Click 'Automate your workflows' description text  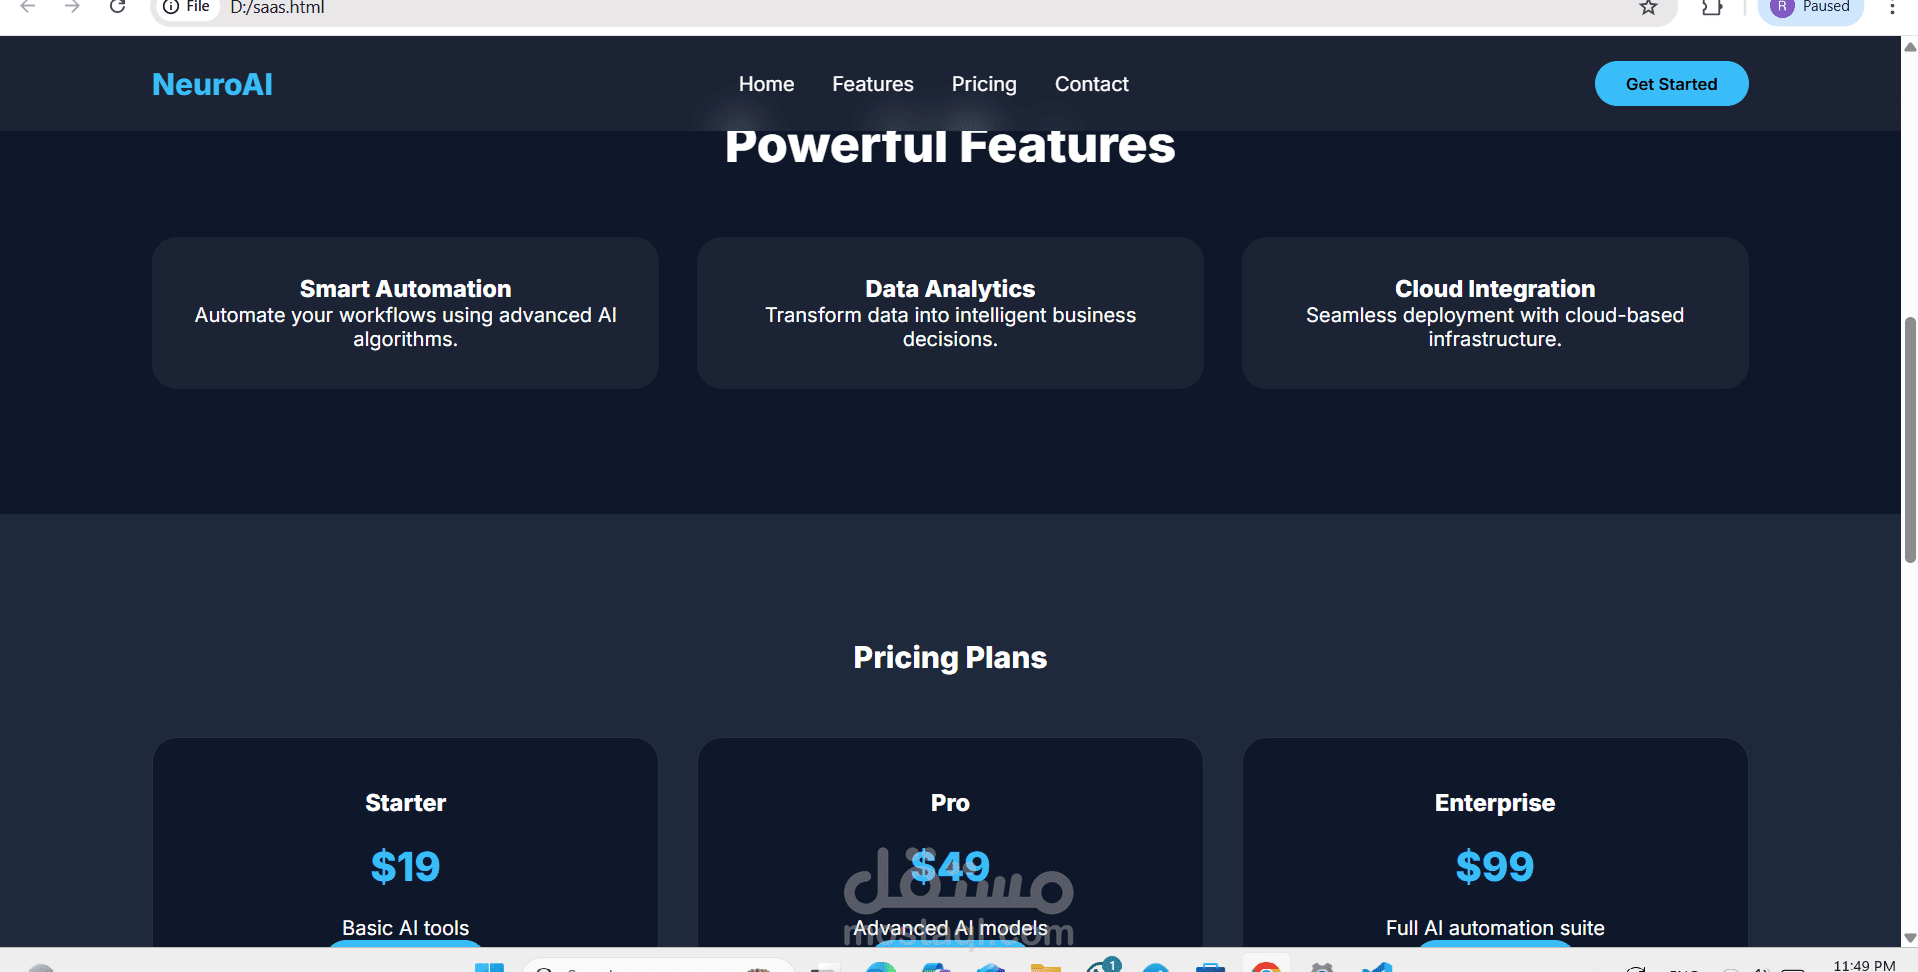coord(405,327)
